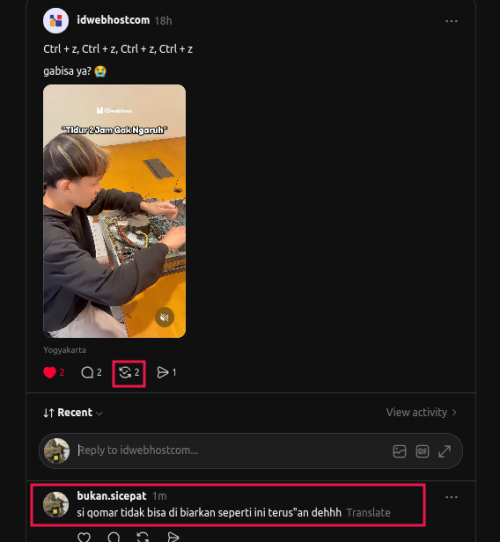Unmute the video with speaker icon
This screenshot has height=542, width=500.
click(165, 317)
